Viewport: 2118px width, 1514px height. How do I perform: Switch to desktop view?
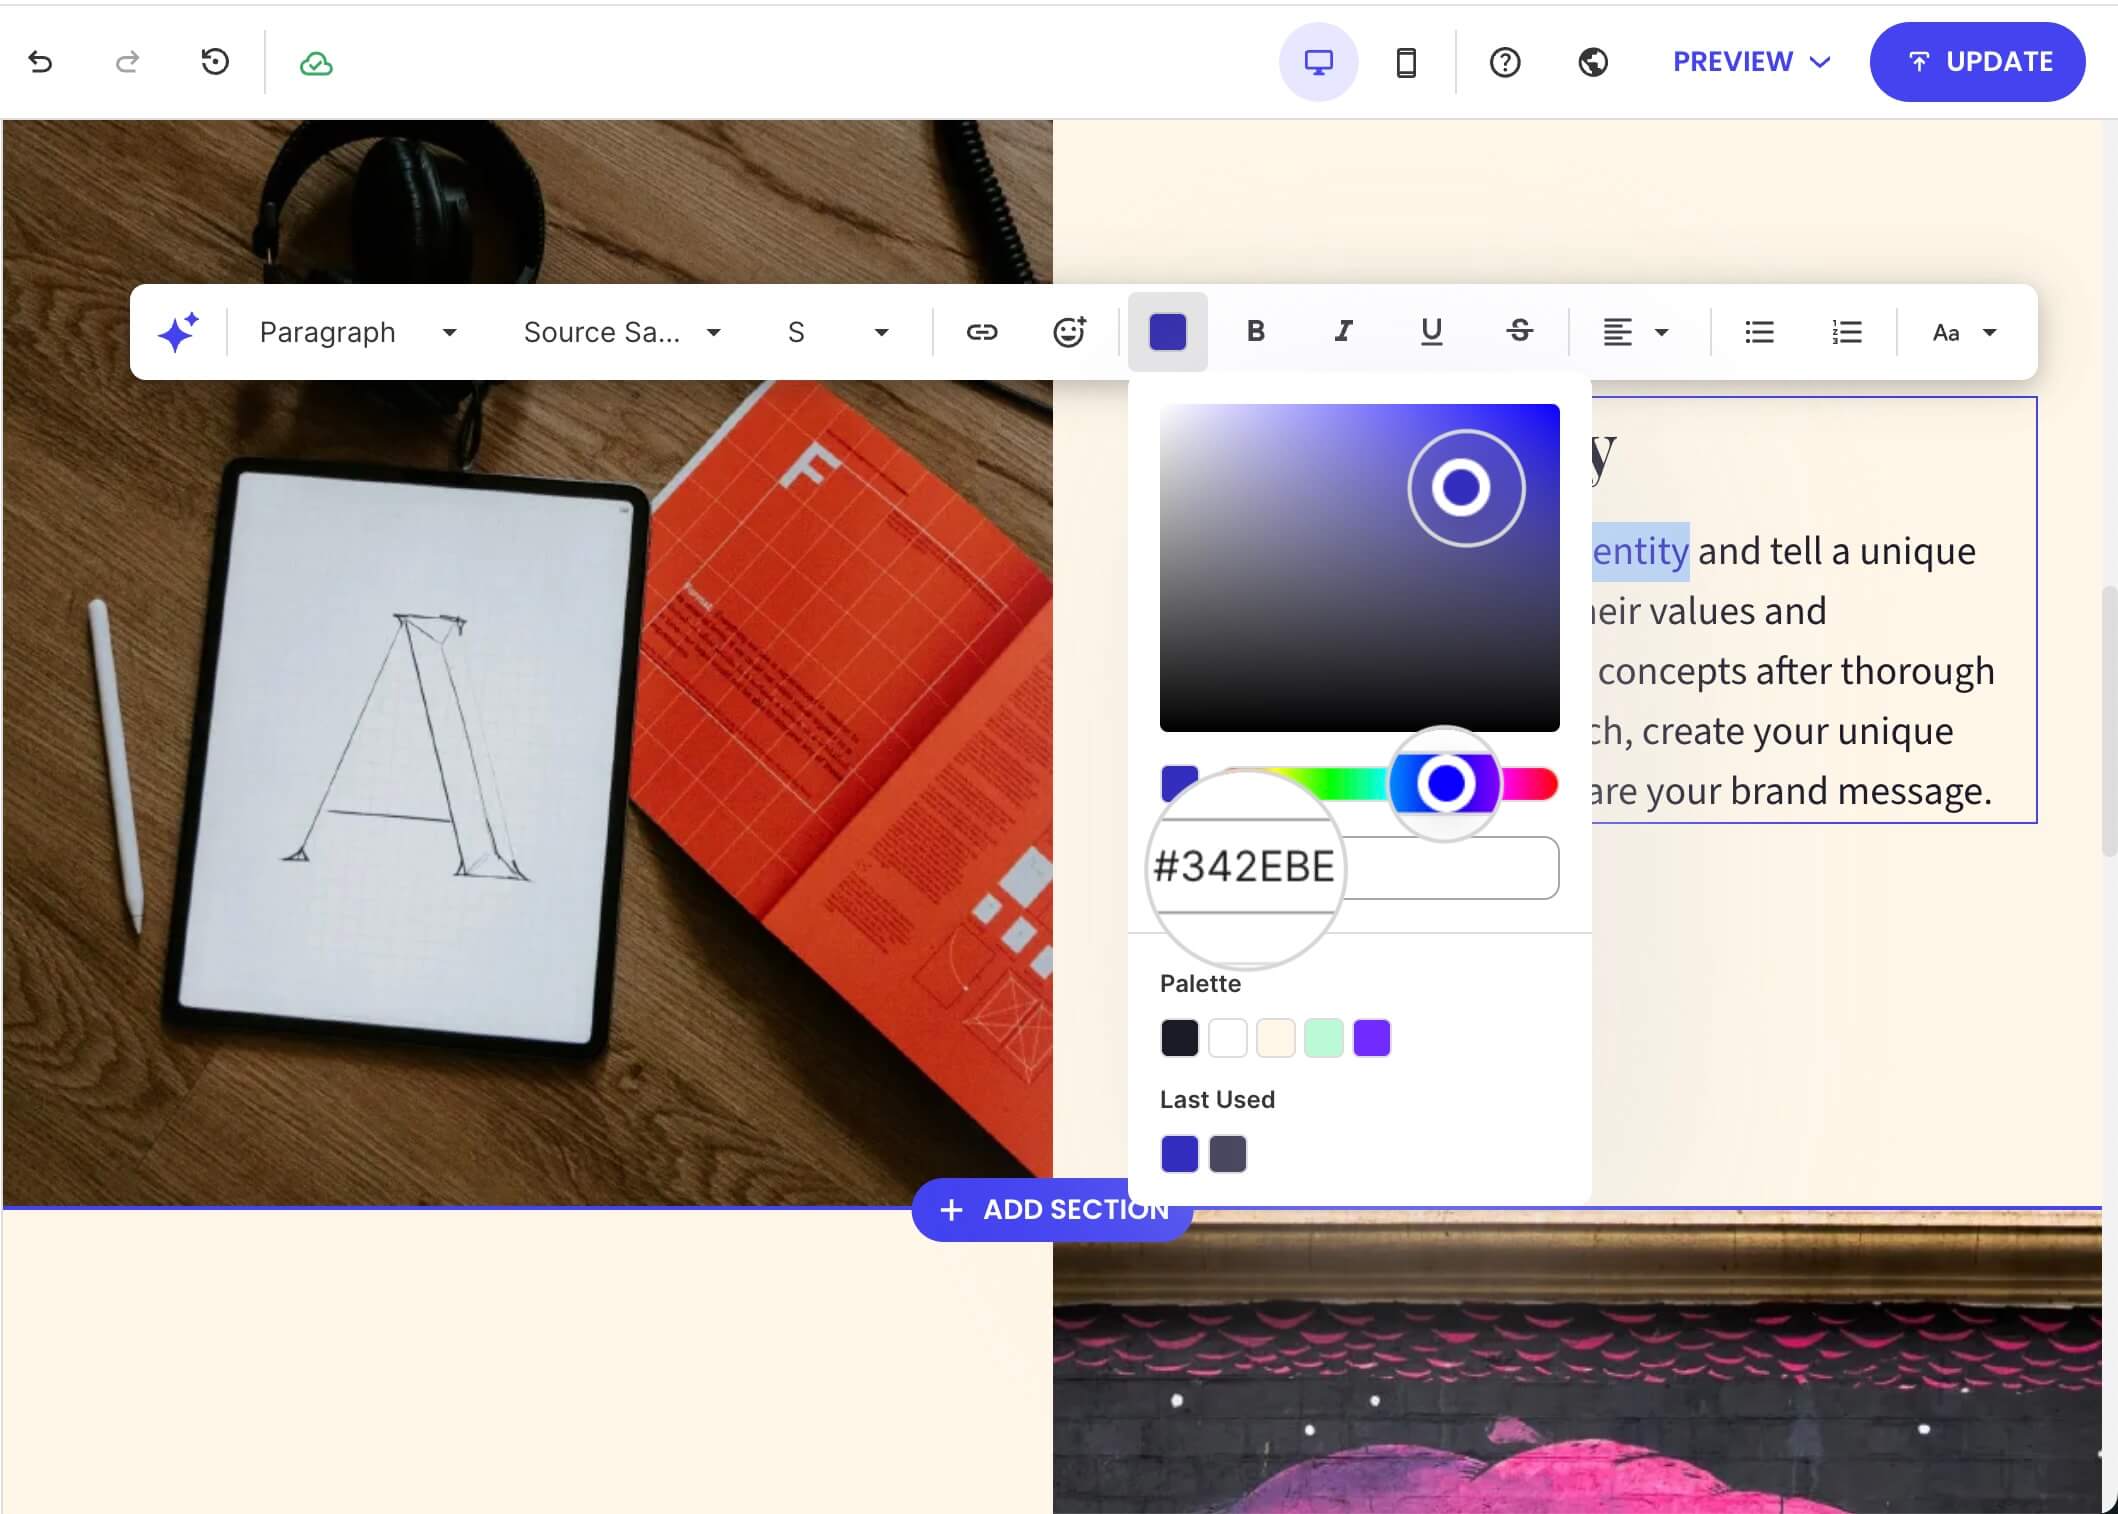(x=1318, y=62)
